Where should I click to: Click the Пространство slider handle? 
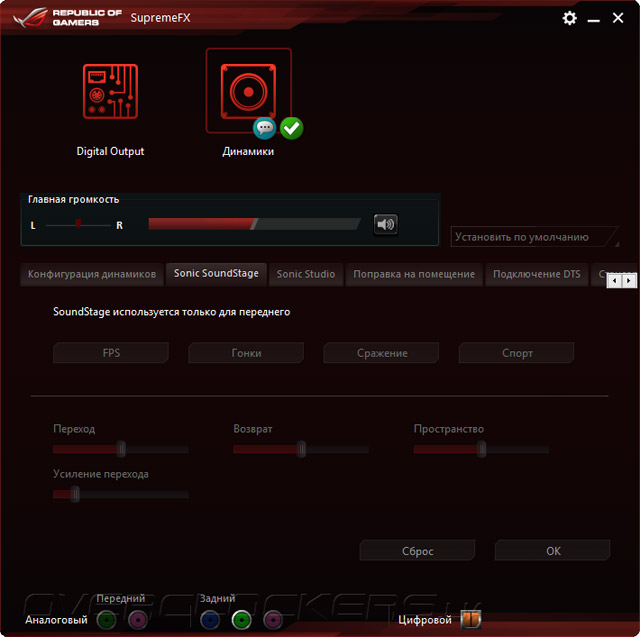(x=482, y=449)
